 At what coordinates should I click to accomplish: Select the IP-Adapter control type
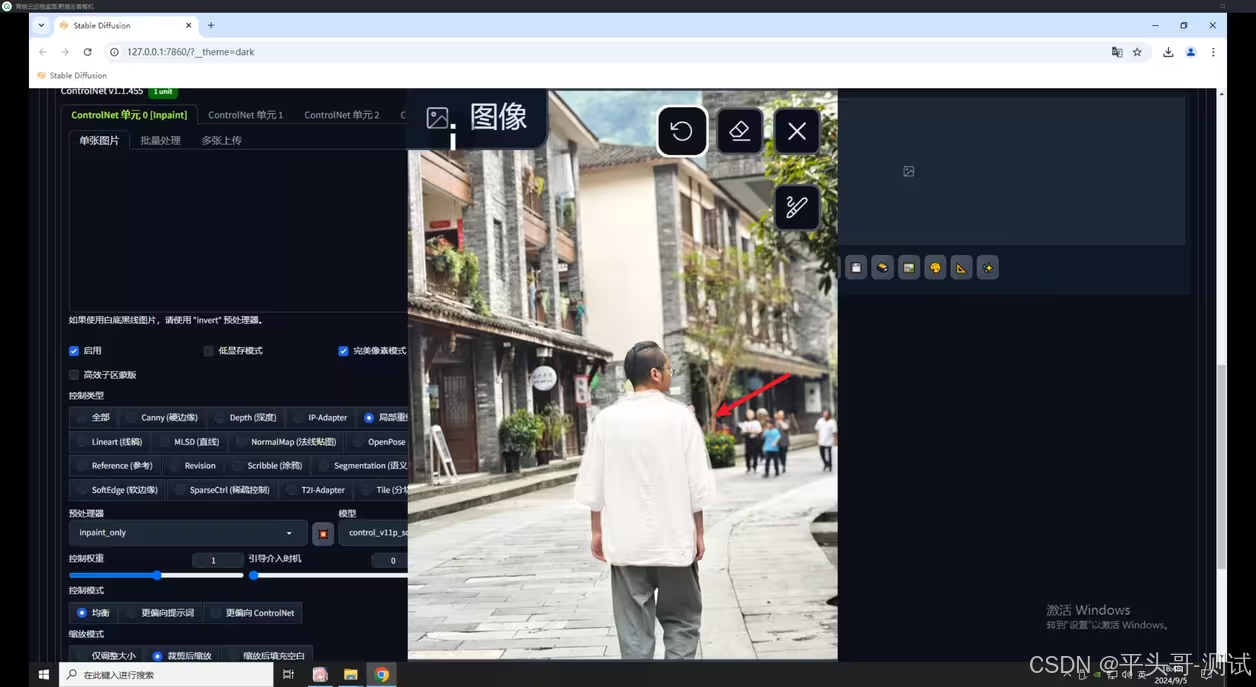pyautogui.click(x=321, y=417)
